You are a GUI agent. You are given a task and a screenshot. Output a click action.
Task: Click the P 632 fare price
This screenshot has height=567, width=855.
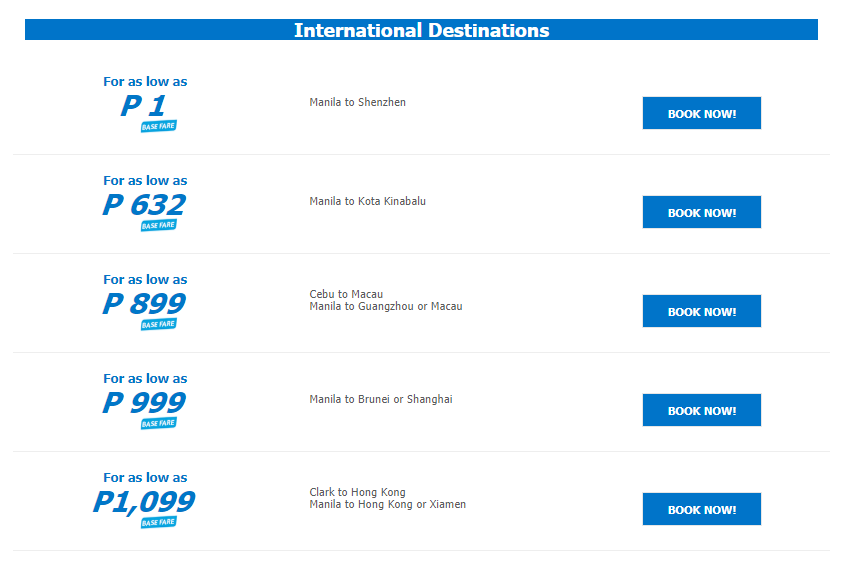[x=144, y=205]
